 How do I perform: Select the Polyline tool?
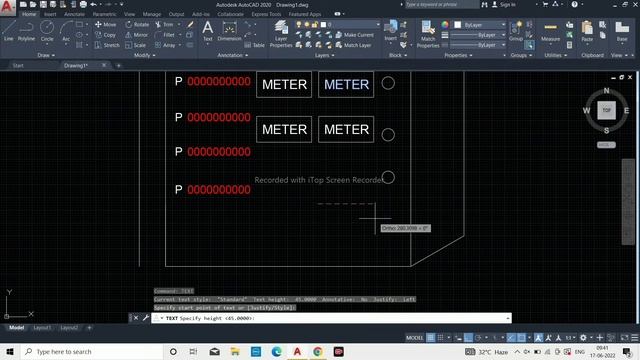pos(26,31)
